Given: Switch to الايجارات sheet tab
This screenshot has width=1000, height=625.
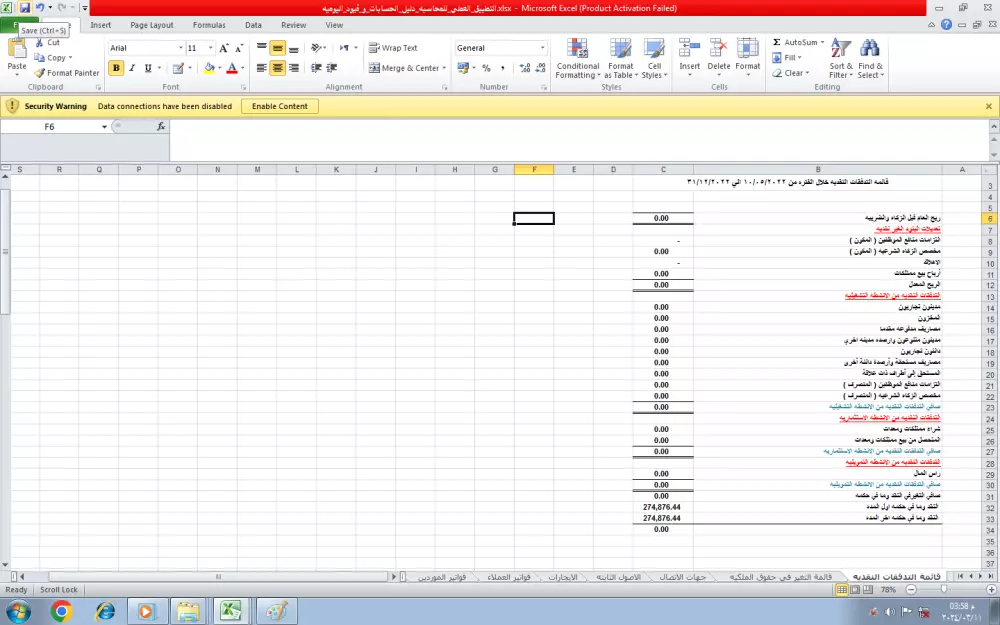Looking at the screenshot, I should (x=562, y=577).
